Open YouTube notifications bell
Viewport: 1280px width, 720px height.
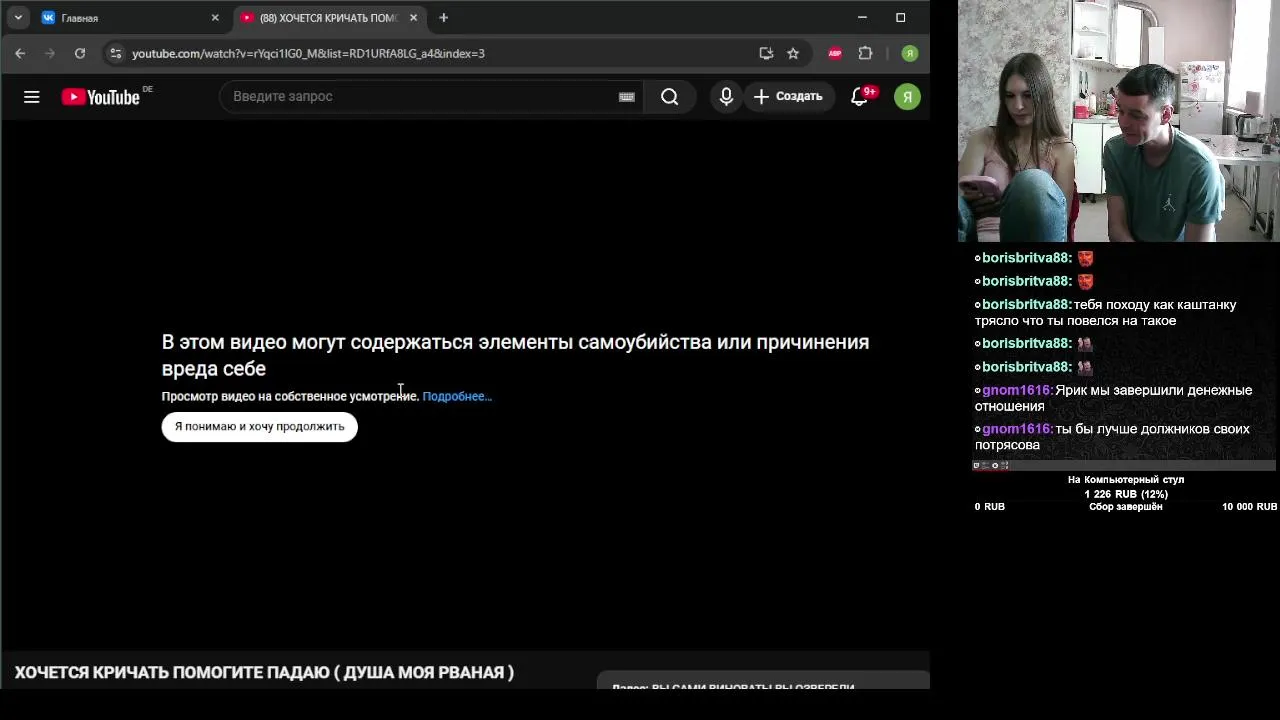pos(860,96)
